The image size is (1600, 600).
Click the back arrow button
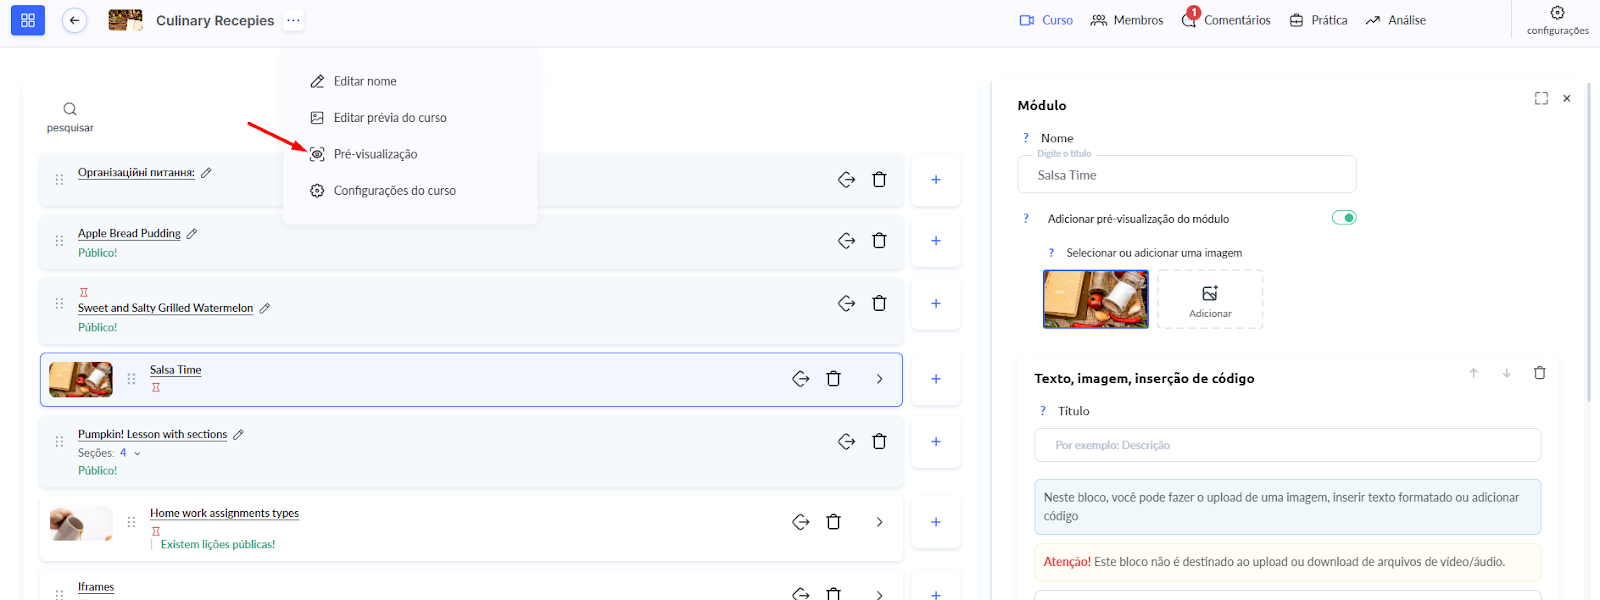pos(74,20)
